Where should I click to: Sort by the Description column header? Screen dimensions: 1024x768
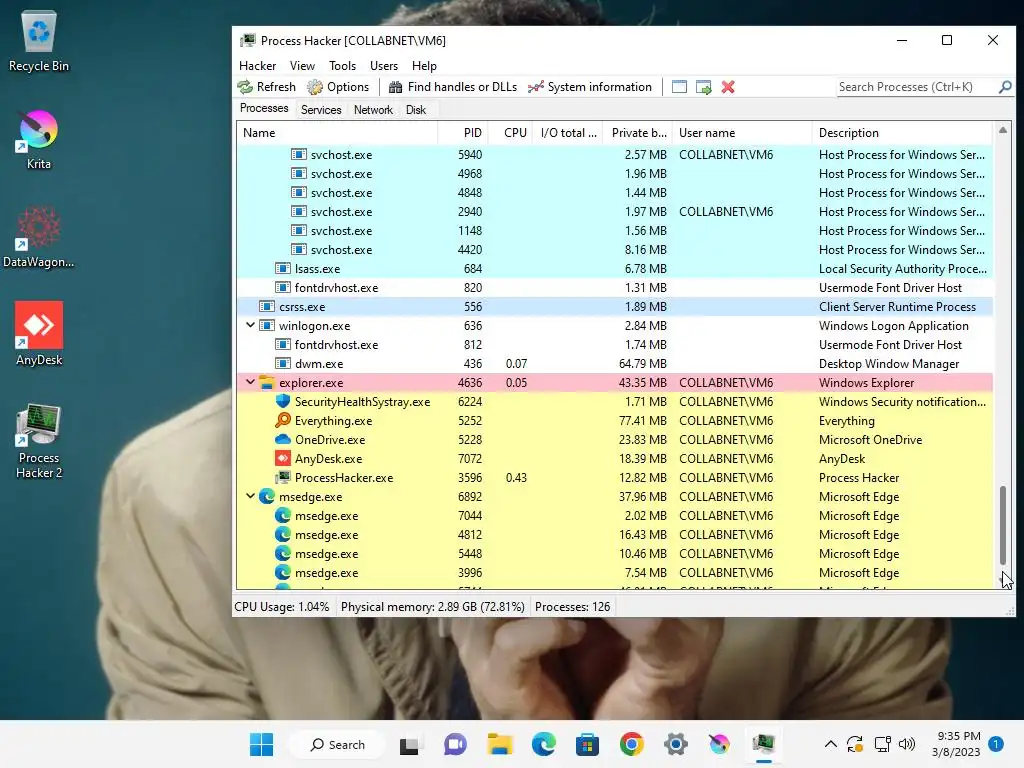903,133
